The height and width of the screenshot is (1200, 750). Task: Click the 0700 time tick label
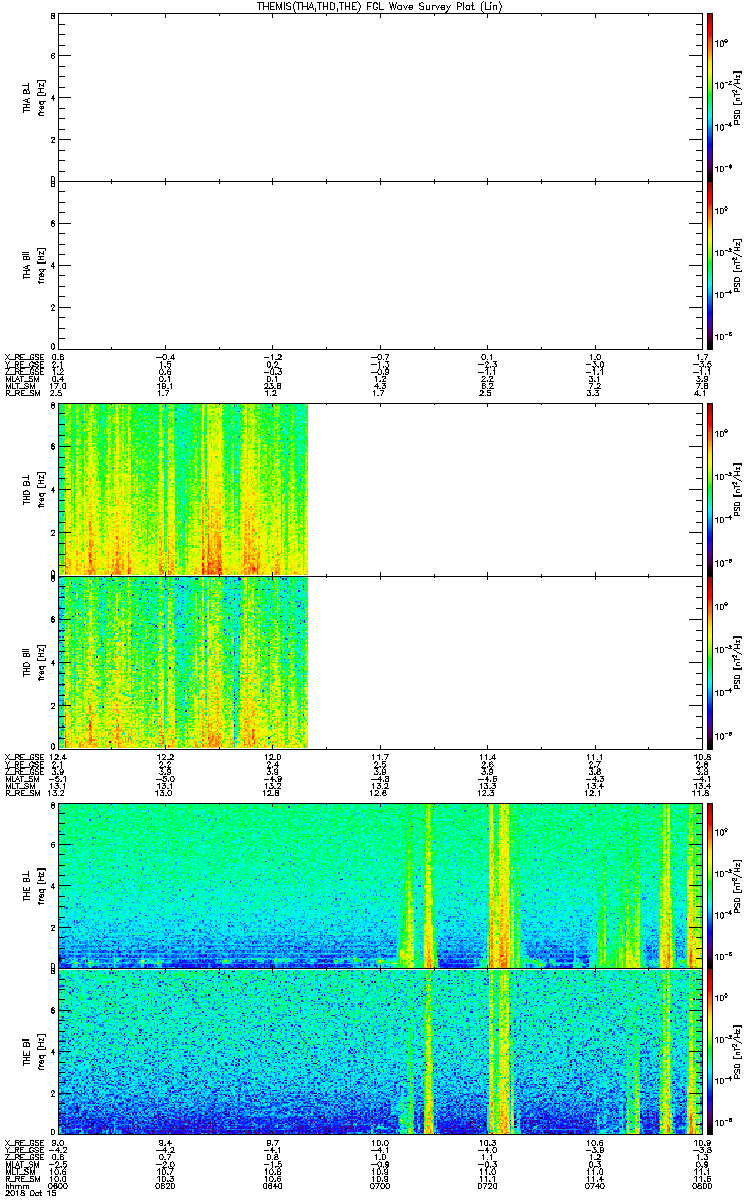[380, 1185]
